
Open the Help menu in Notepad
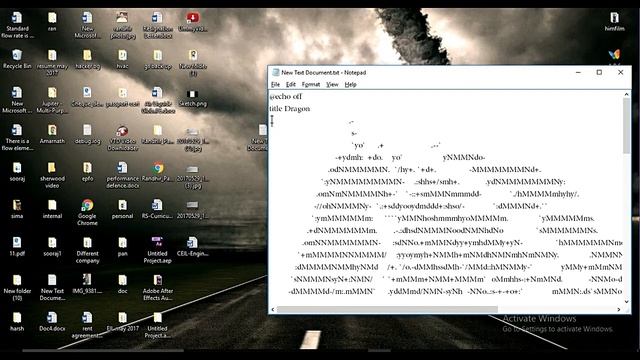351,84
